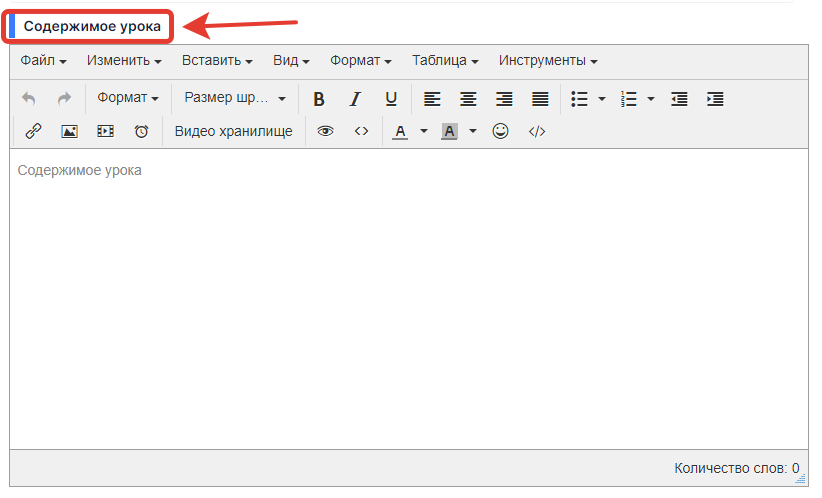Justify the text
Screen dimensions: 822x498
tap(540, 99)
